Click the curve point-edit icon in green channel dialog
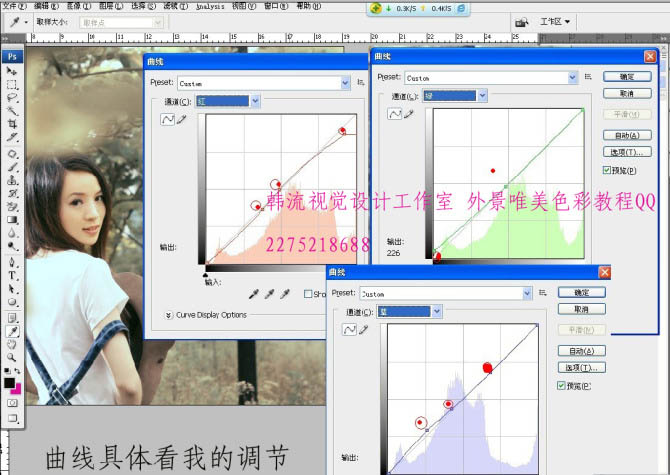The width and height of the screenshot is (670, 475). [394, 114]
